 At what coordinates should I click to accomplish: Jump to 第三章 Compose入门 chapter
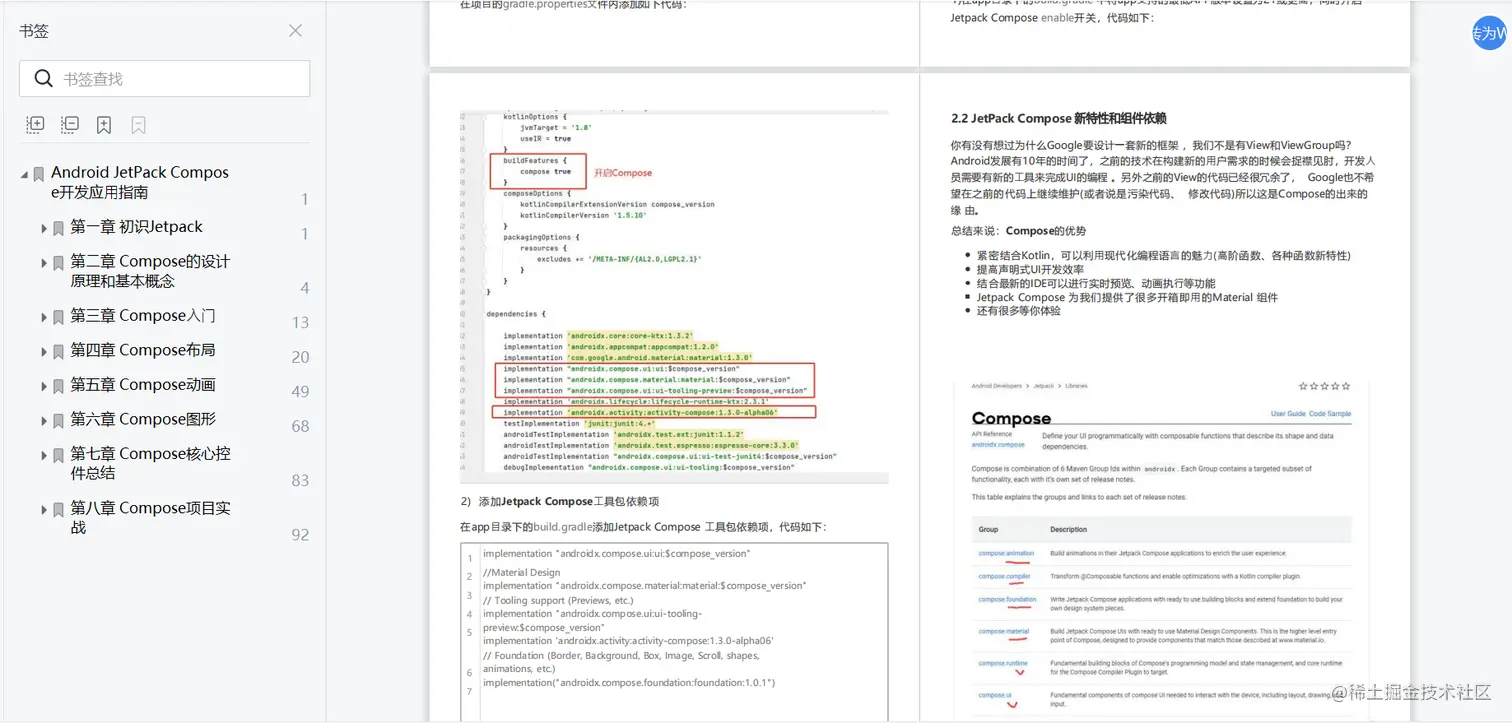(x=142, y=316)
